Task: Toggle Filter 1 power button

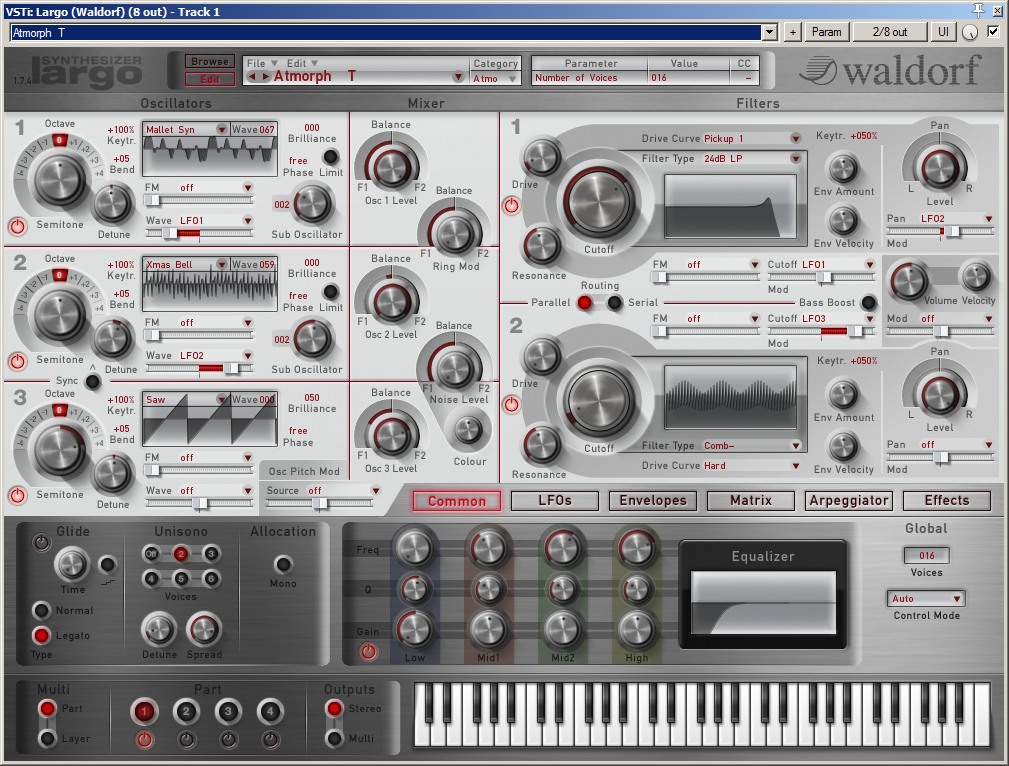Action: coord(511,206)
